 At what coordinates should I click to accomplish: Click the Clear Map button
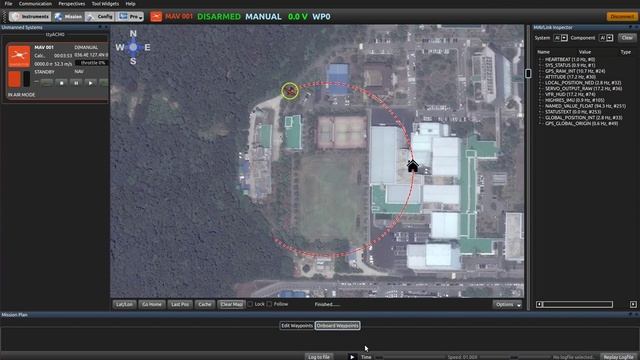click(231, 304)
